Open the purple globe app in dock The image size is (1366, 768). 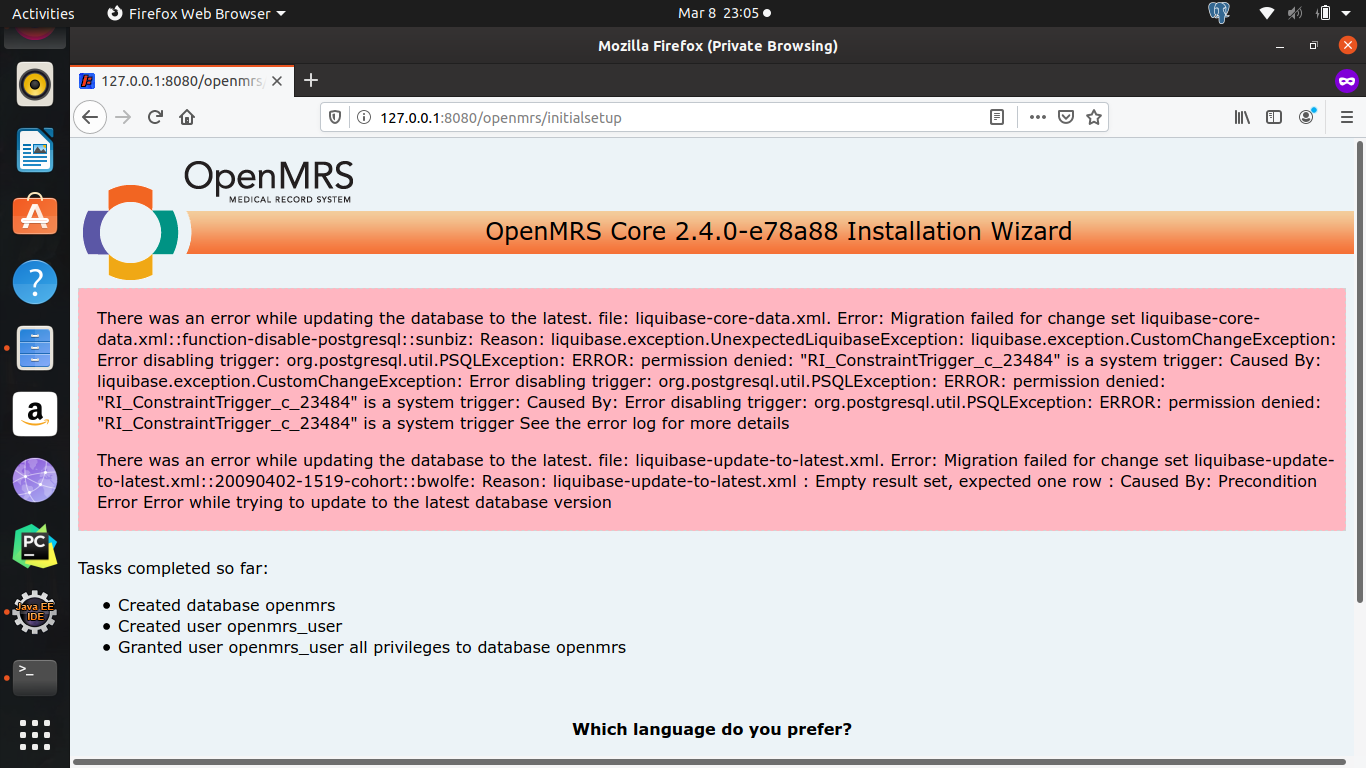(x=35, y=480)
